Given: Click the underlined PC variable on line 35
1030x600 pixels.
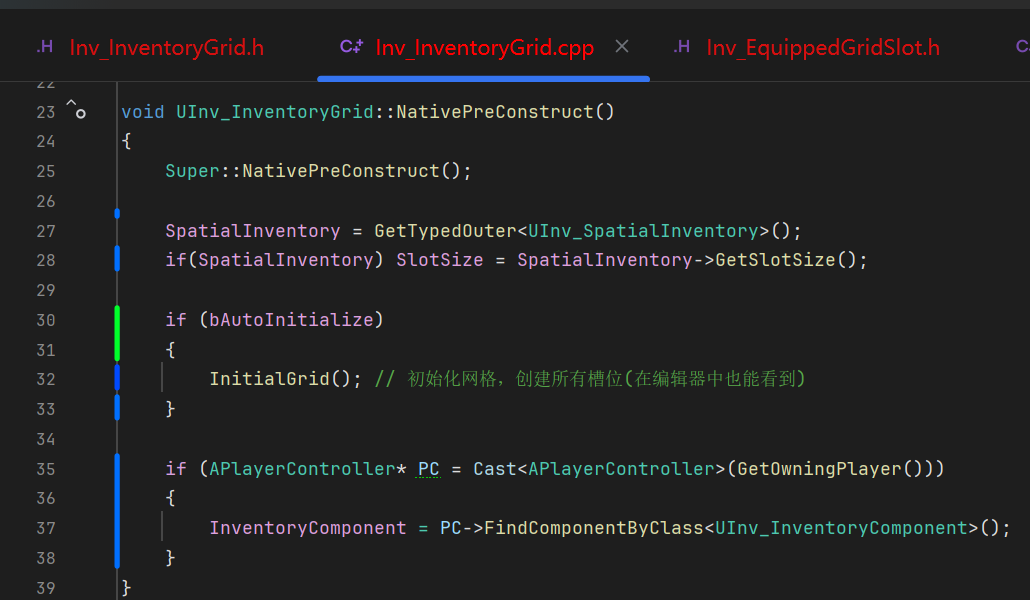Looking at the screenshot, I should pos(428,469).
